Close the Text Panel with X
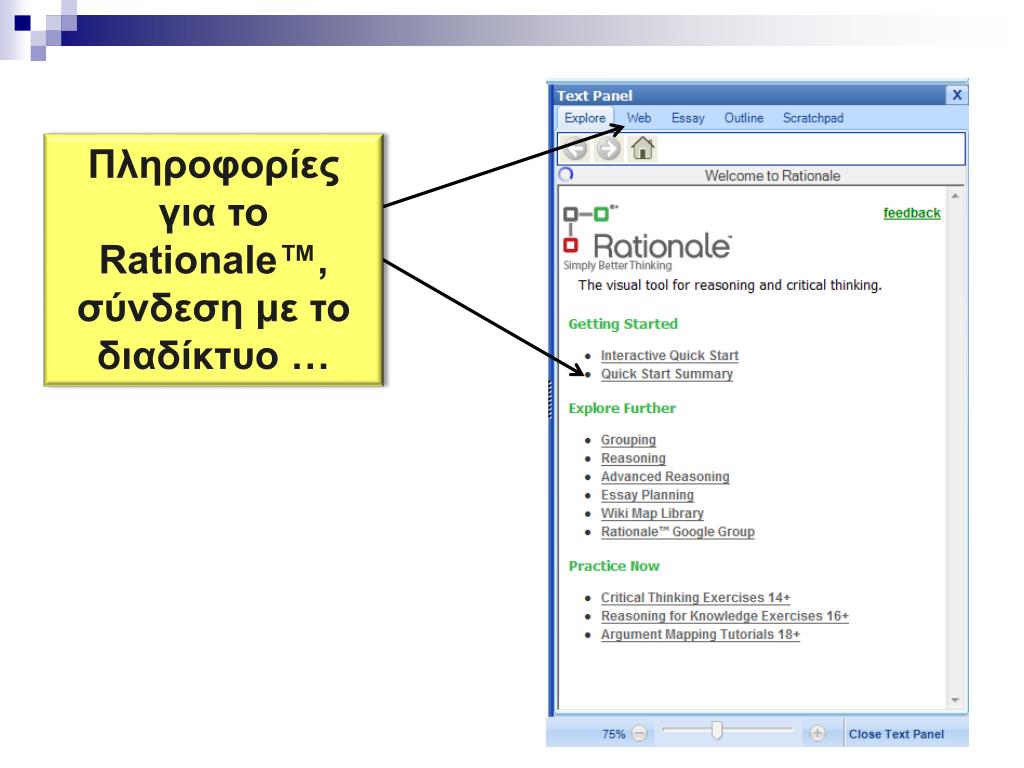Screen dimensions: 1024x768 click(957, 95)
